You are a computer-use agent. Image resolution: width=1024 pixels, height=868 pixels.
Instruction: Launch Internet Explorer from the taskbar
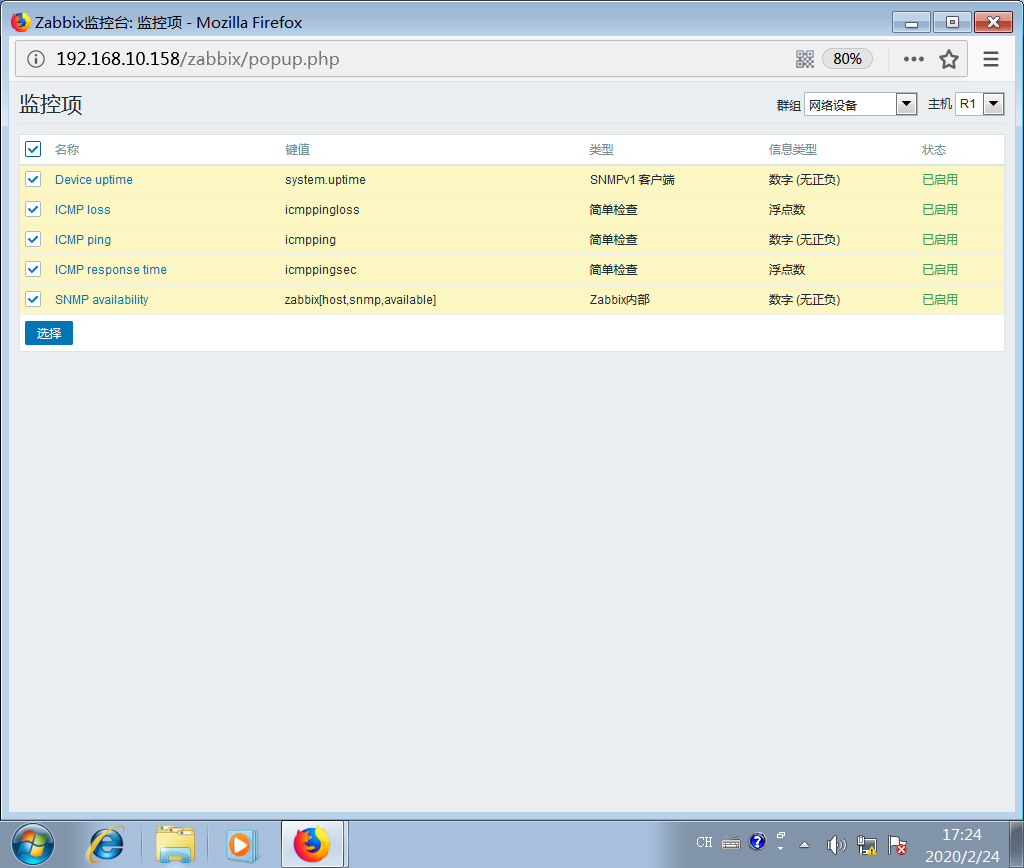pos(105,844)
